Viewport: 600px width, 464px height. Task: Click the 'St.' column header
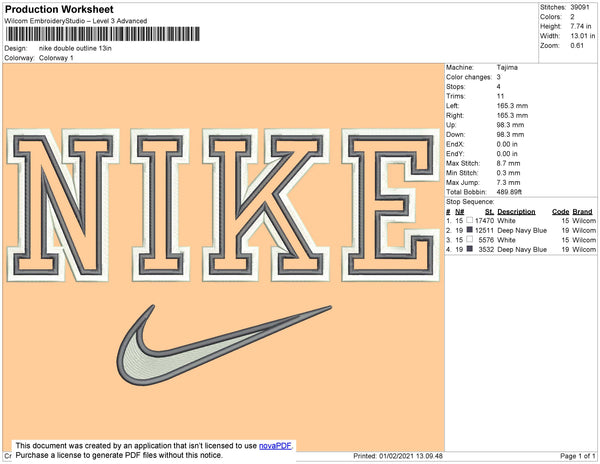coord(489,212)
